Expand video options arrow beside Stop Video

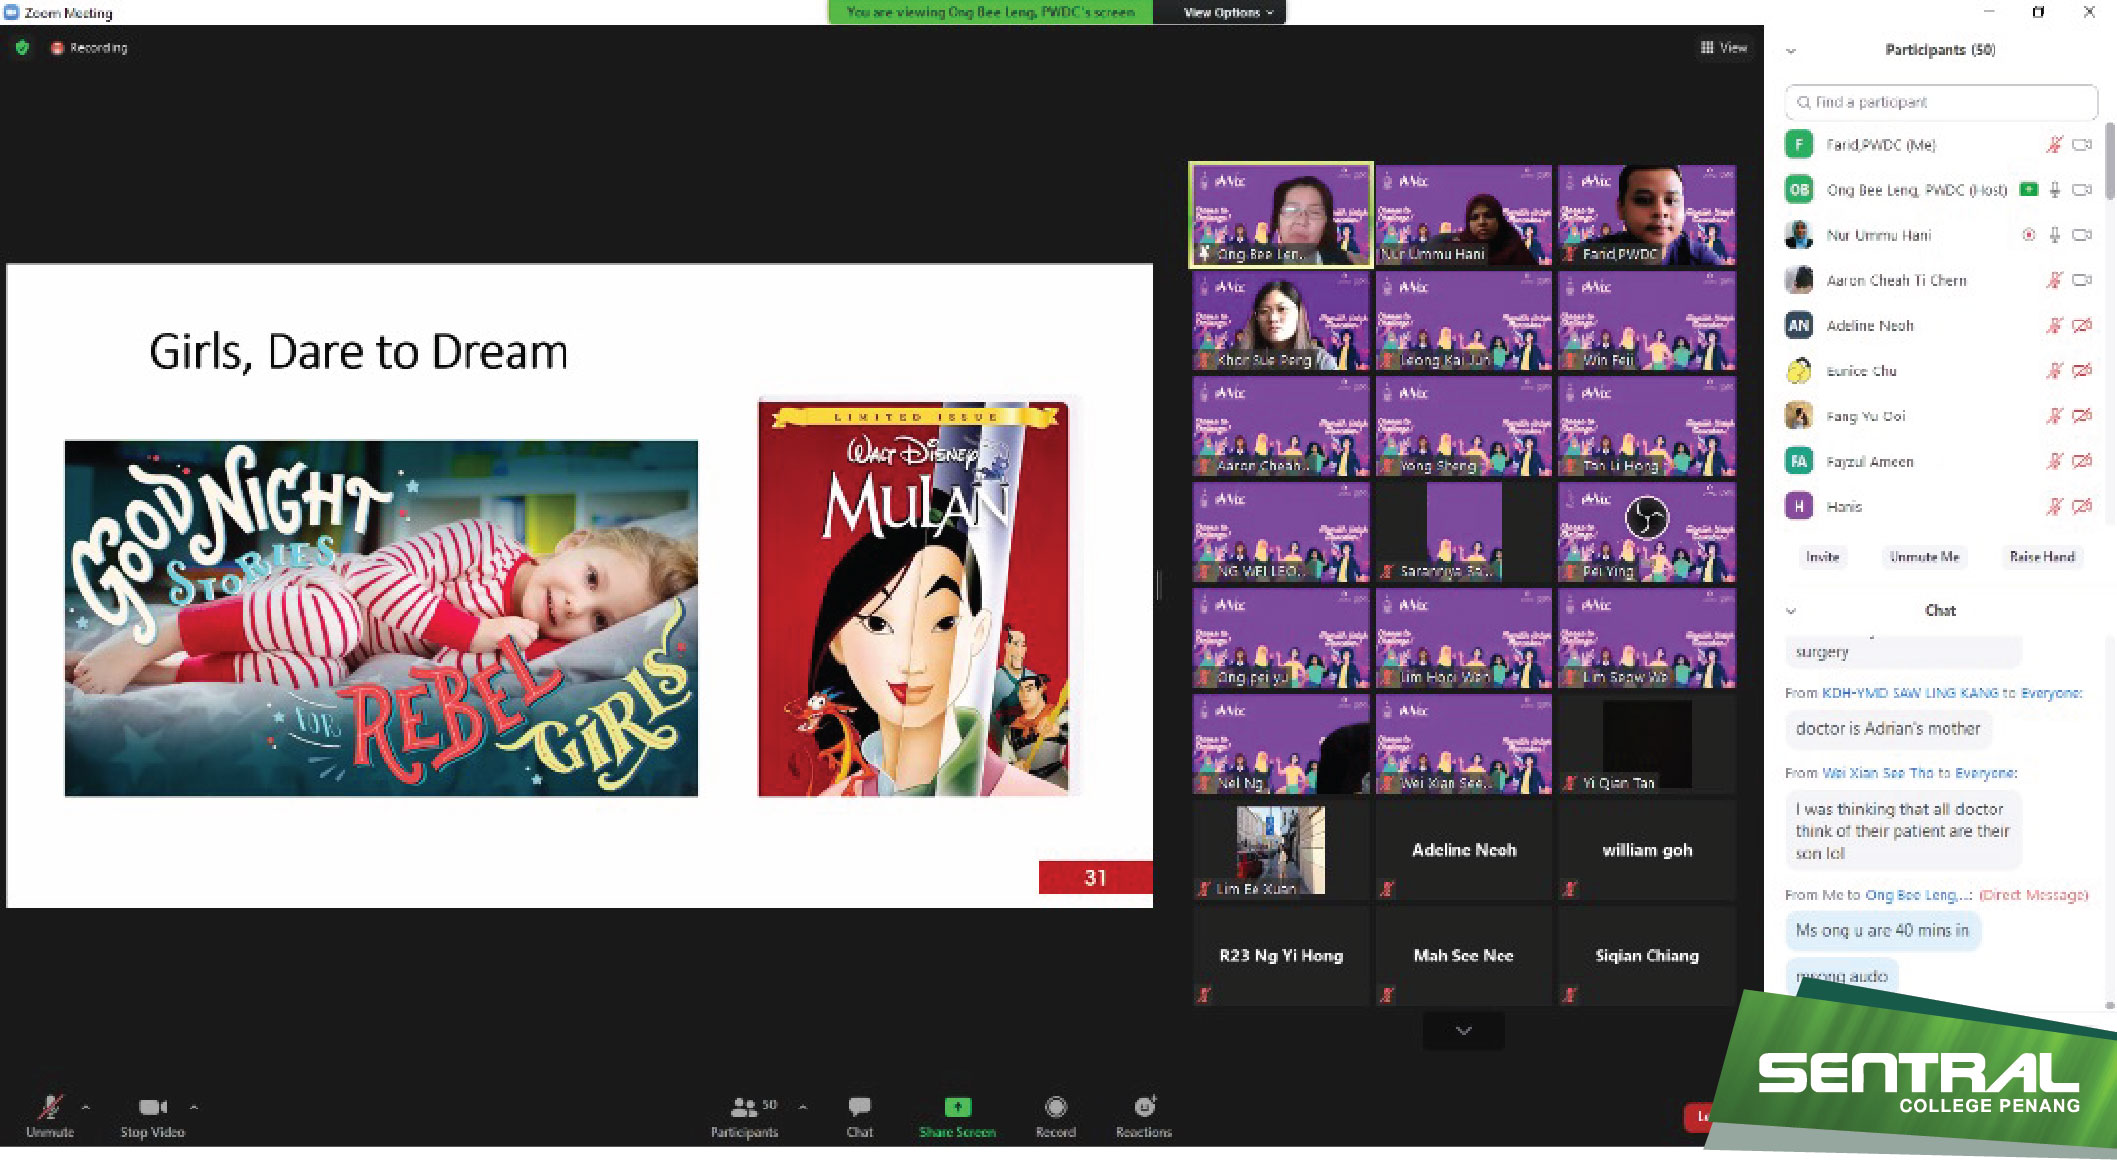(x=194, y=1107)
